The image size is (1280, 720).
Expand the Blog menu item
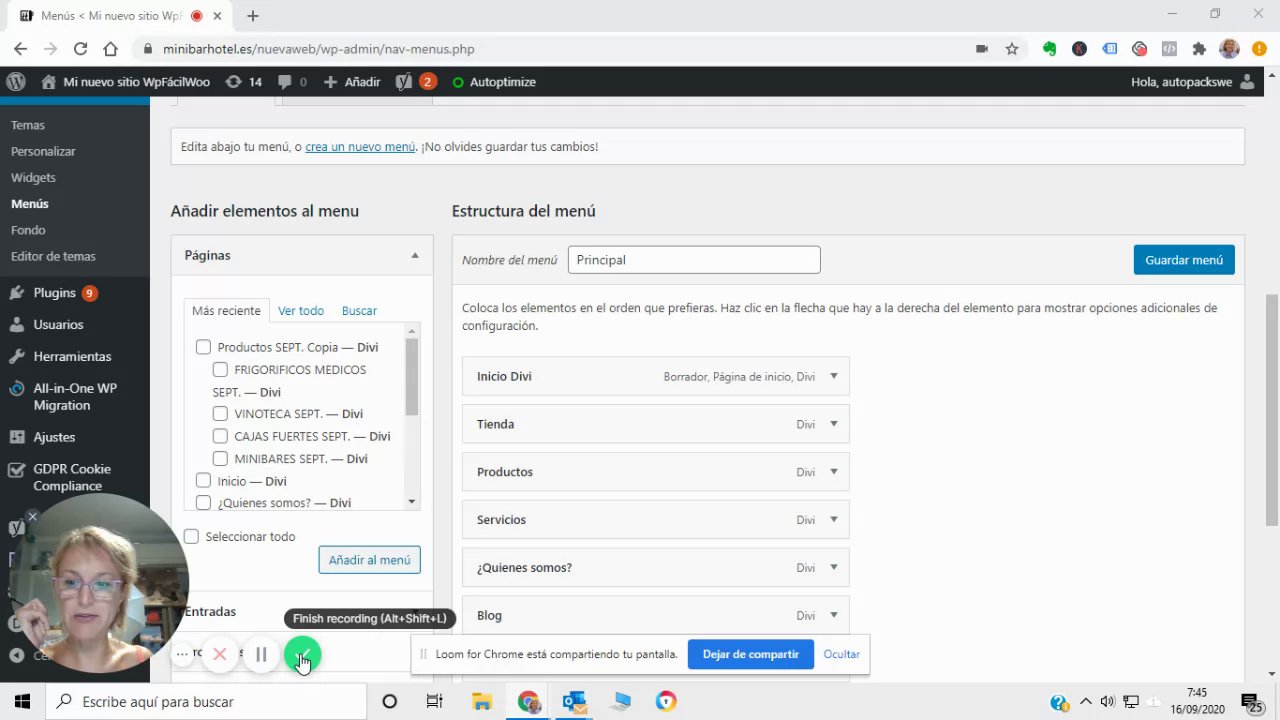tap(834, 616)
